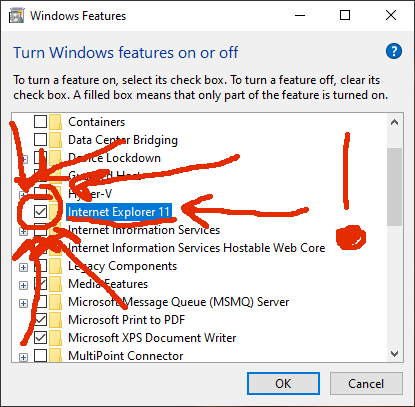
Task: Click the scrollbar down arrow
Action: (x=394, y=354)
